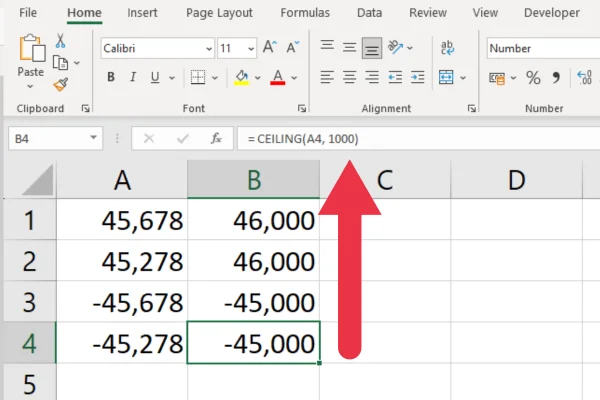Apply yellow Fill Color bucket
The width and height of the screenshot is (600, 400).
[x=241, y=77]
